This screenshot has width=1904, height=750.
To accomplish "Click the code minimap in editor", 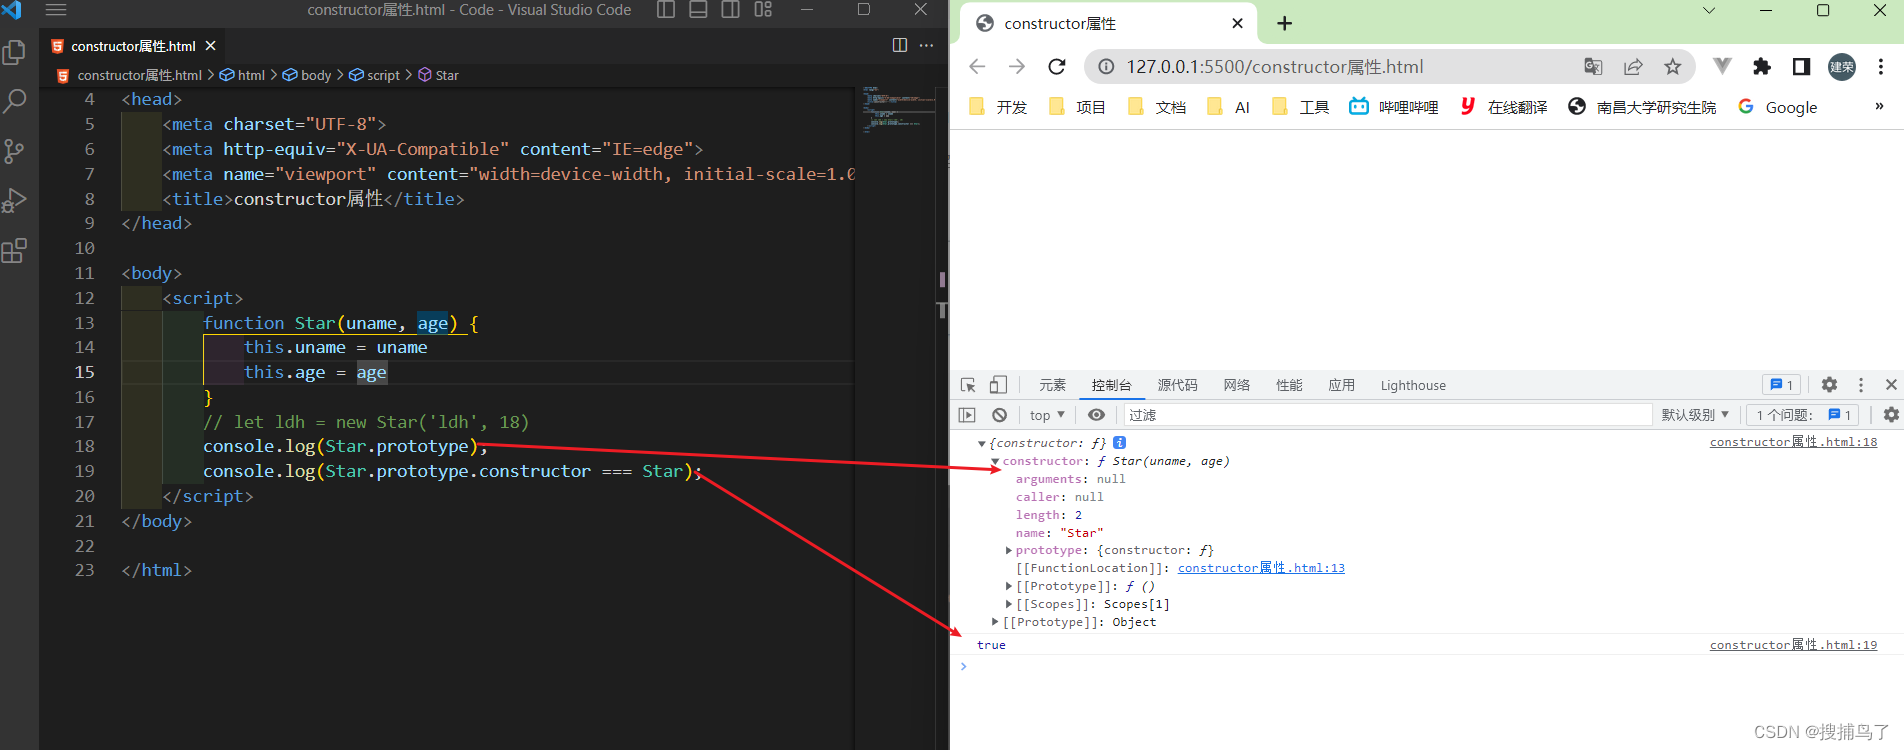I will (x=897, y=108).
